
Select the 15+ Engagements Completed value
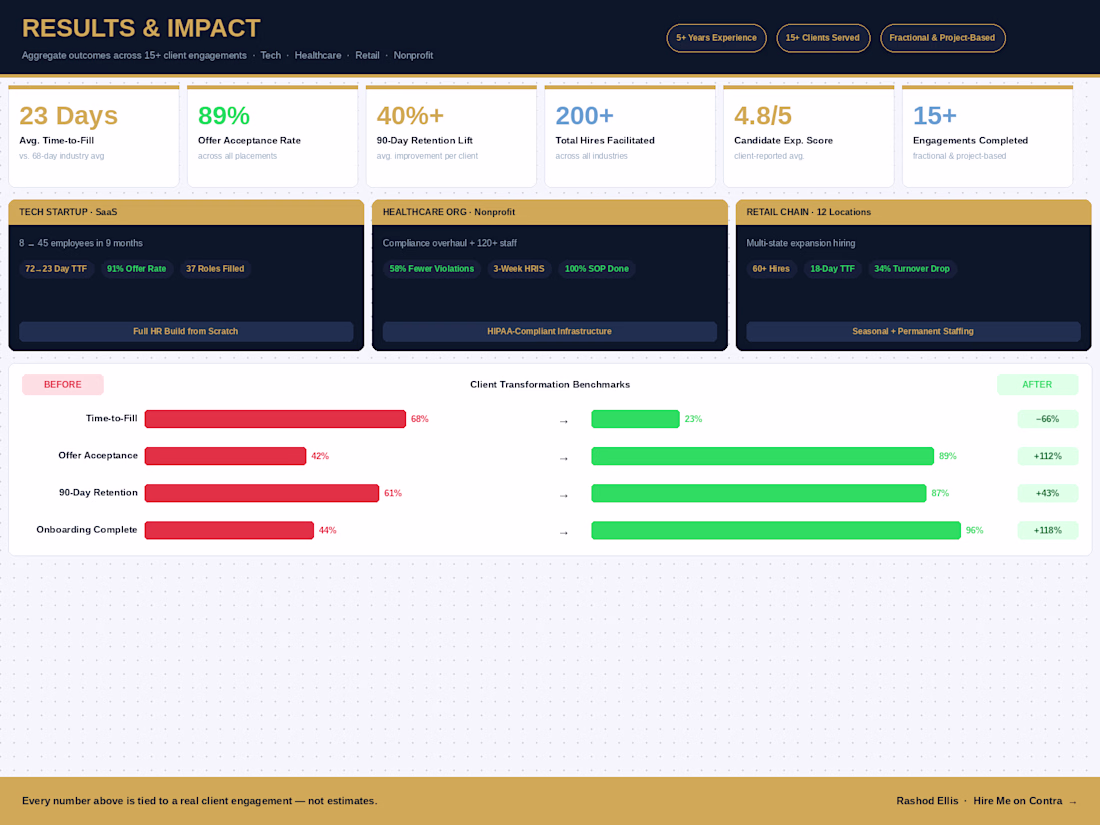(934, 116)
